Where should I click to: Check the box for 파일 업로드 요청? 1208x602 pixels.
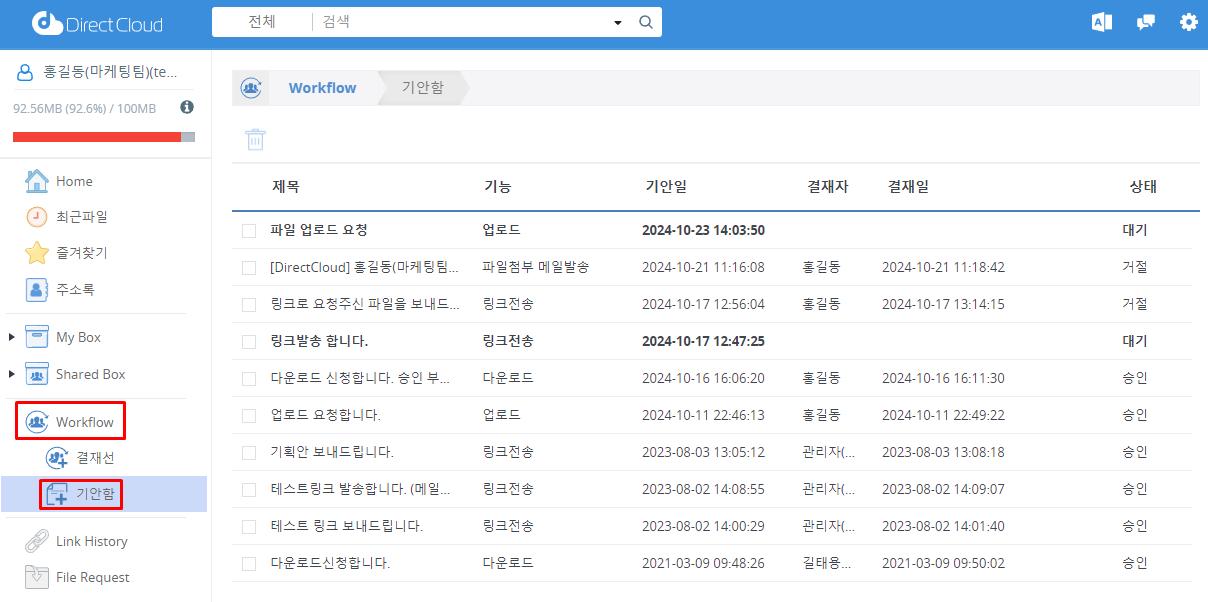tap(249, 231)
